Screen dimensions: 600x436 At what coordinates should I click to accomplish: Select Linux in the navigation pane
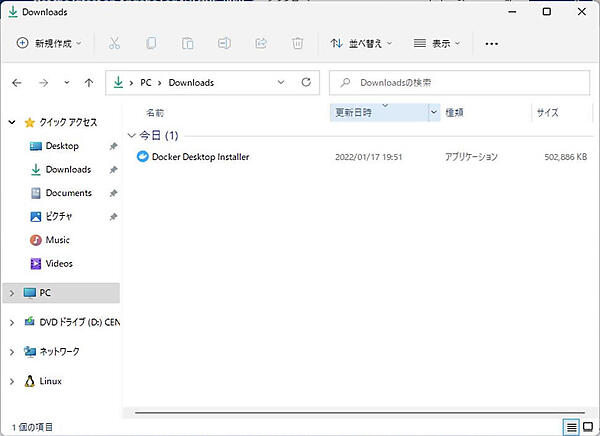point(51,381)
